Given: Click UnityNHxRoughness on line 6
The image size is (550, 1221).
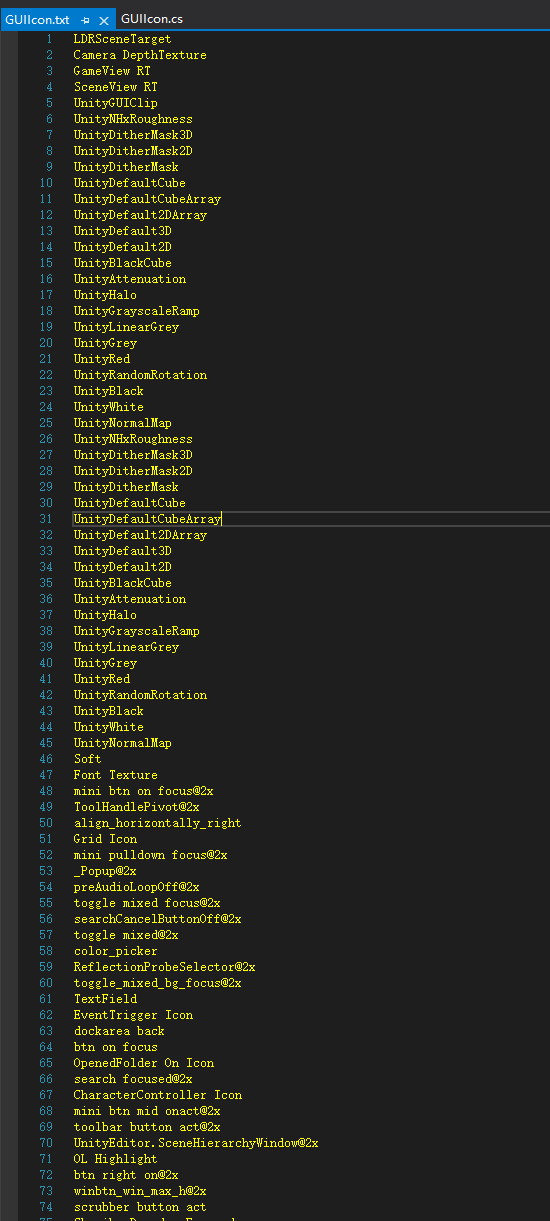Looking at the screenshot, I should tap(133, 119).
